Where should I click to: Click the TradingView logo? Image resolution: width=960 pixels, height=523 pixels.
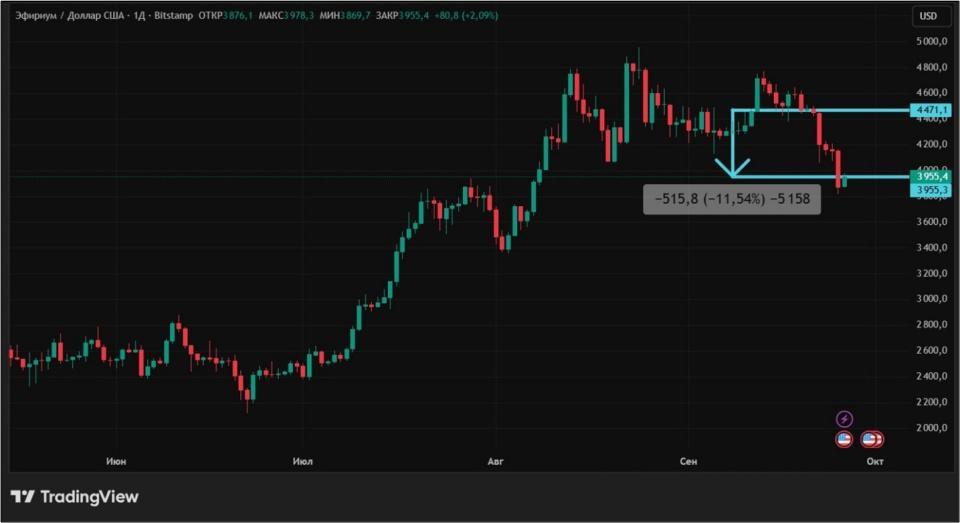coord(75,497)
